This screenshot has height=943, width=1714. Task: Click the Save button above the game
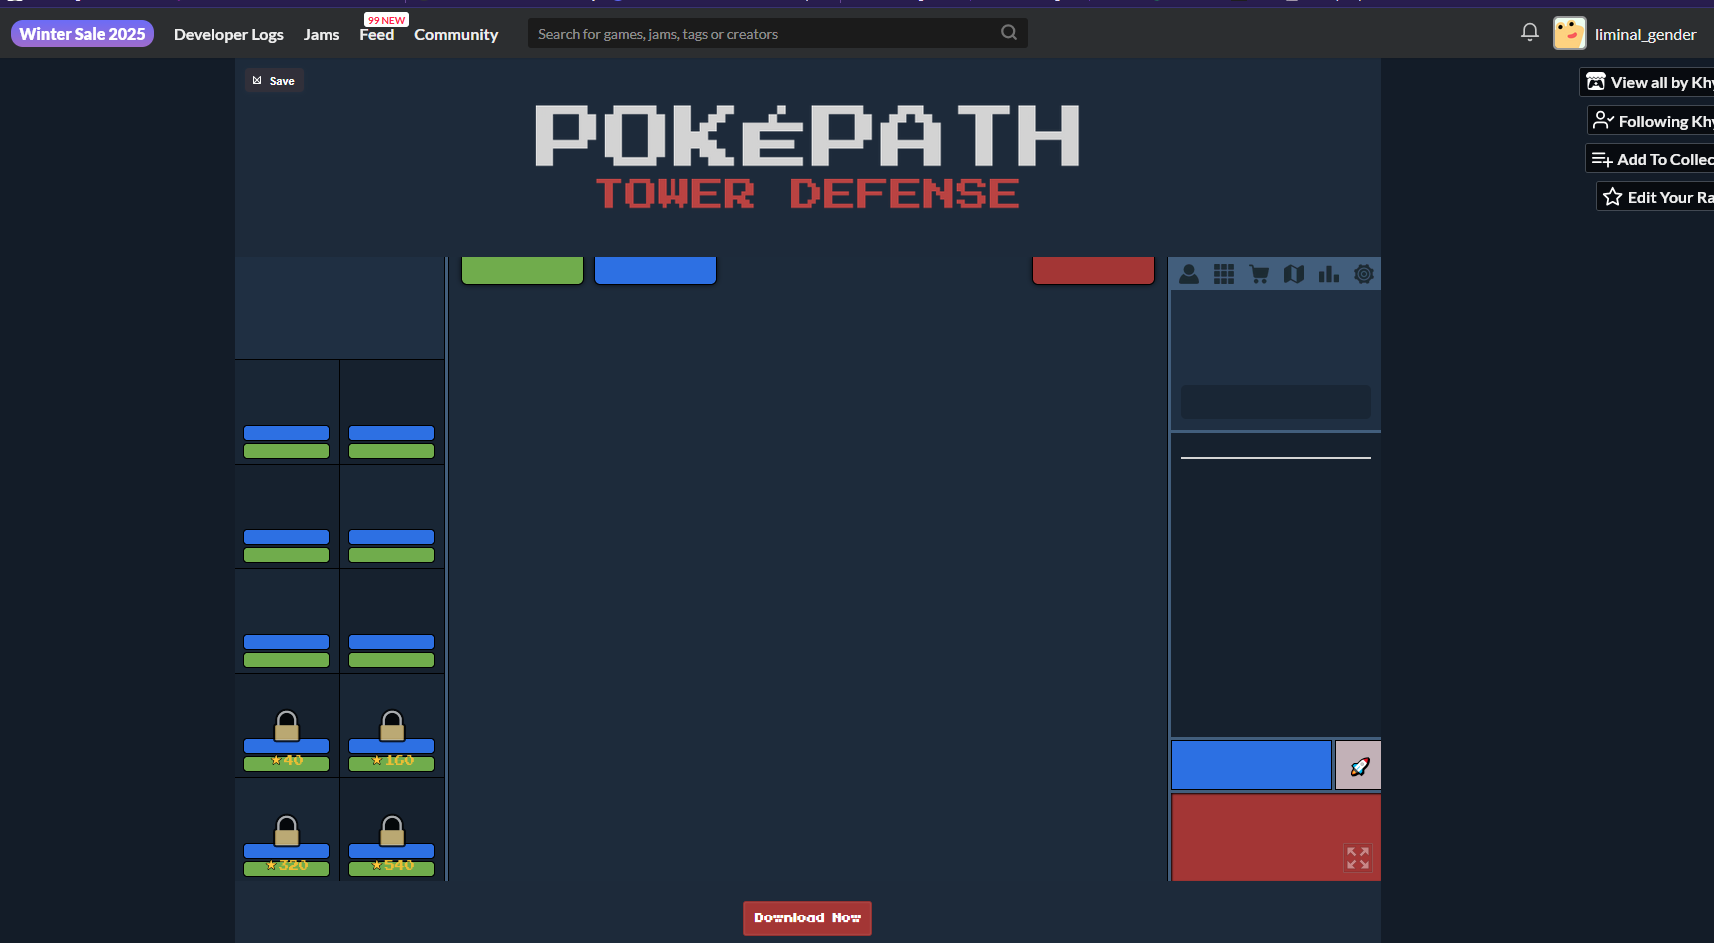(274, 81)
